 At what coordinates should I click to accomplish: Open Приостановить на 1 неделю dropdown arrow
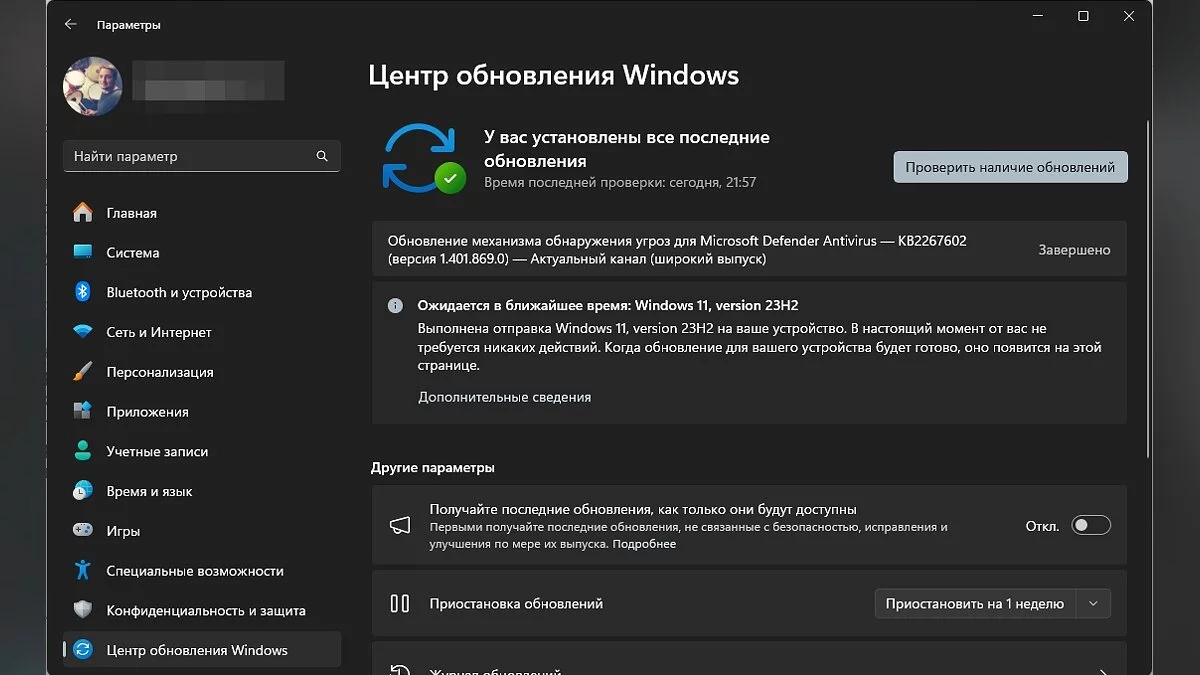pyautogui.click(x=1093, y=604)
